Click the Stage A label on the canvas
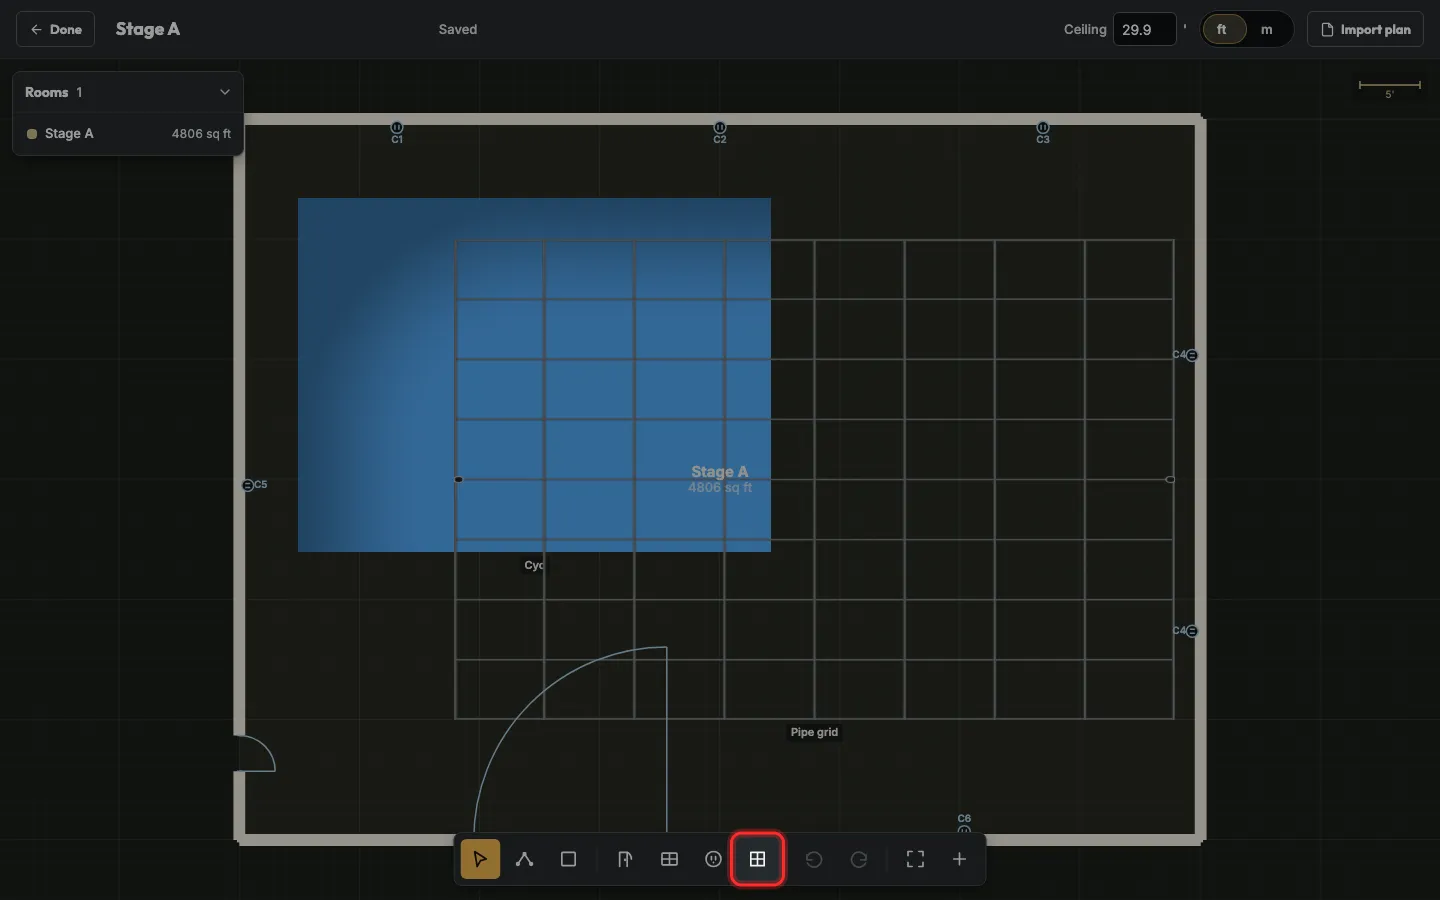Screen dimensions: 1440x900 click(720, 471)
